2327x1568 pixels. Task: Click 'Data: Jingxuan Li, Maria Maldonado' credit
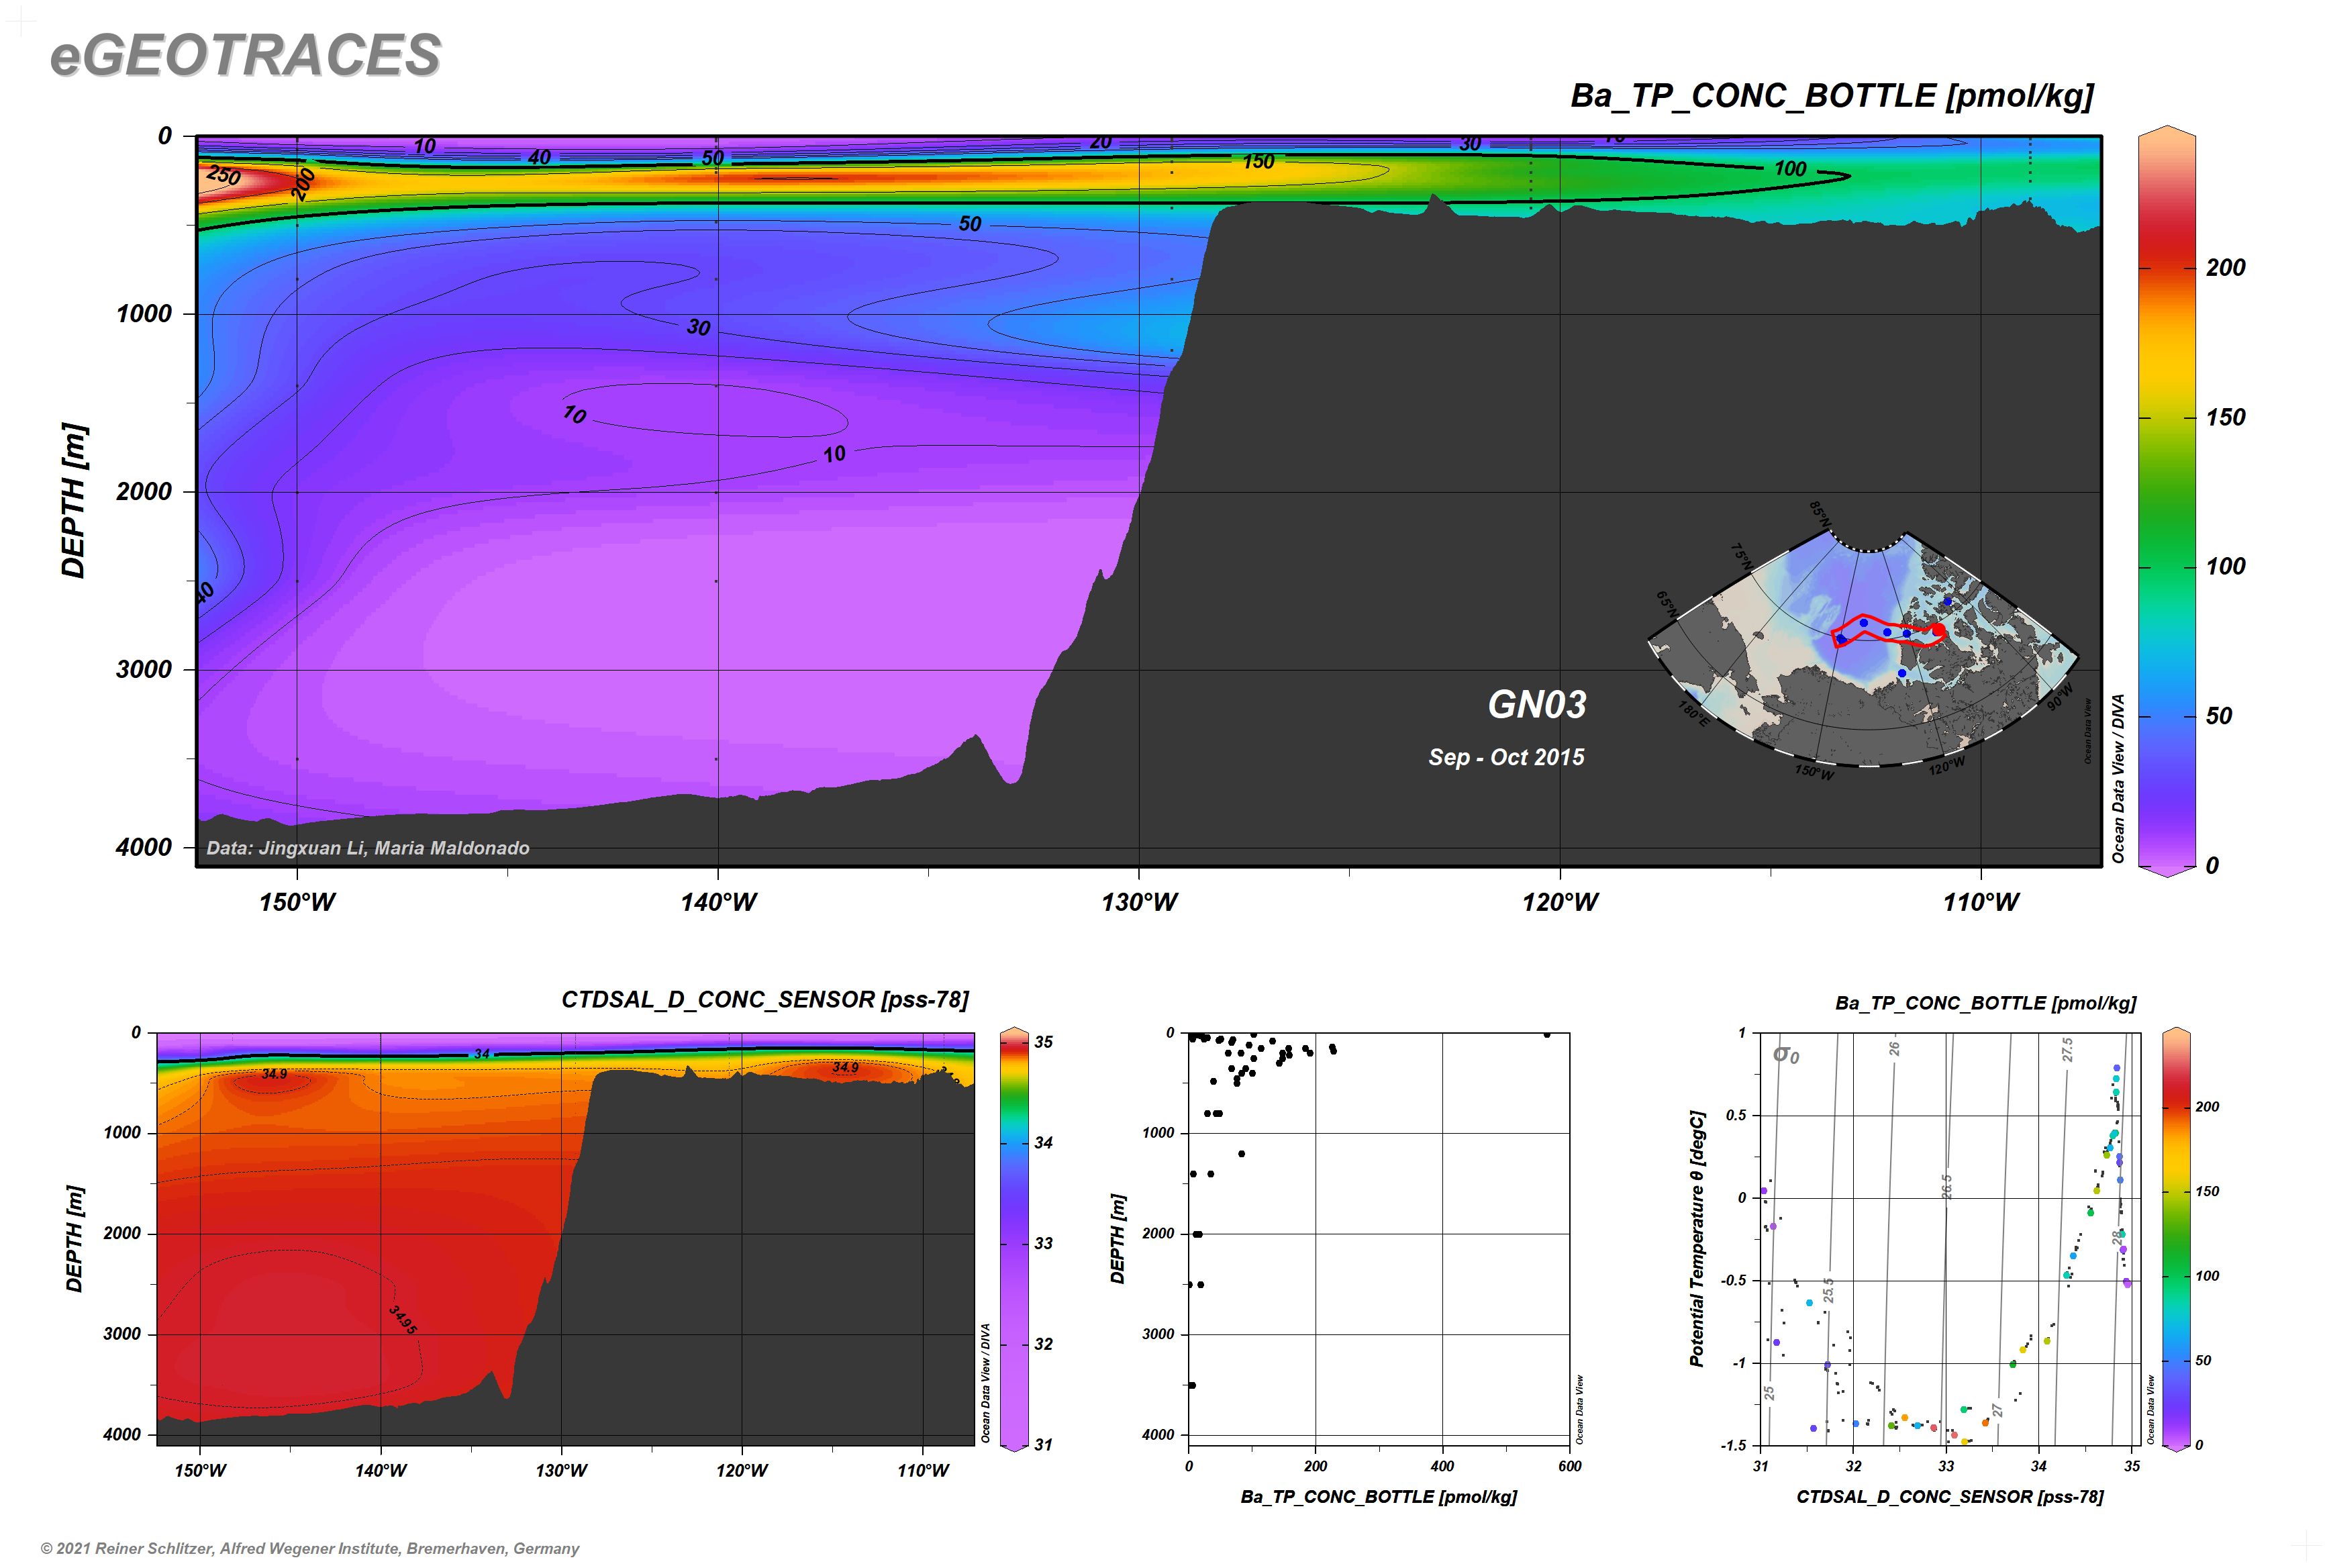tap(368, 848)
